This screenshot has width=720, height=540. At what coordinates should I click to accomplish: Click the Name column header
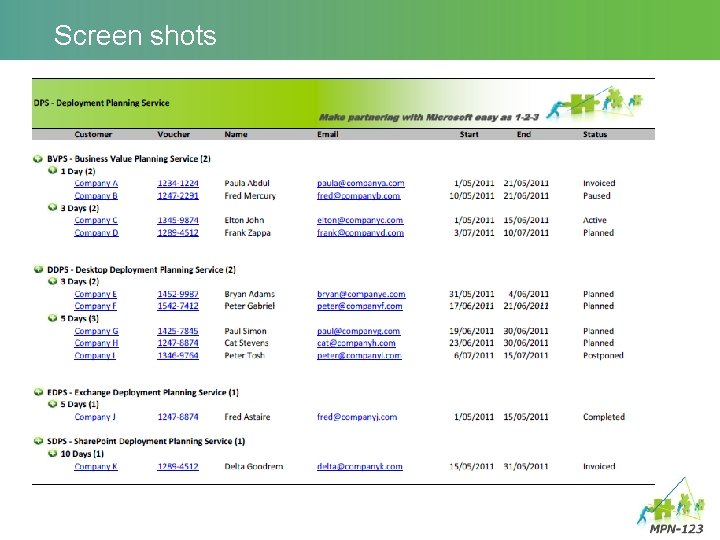point(236,134)
